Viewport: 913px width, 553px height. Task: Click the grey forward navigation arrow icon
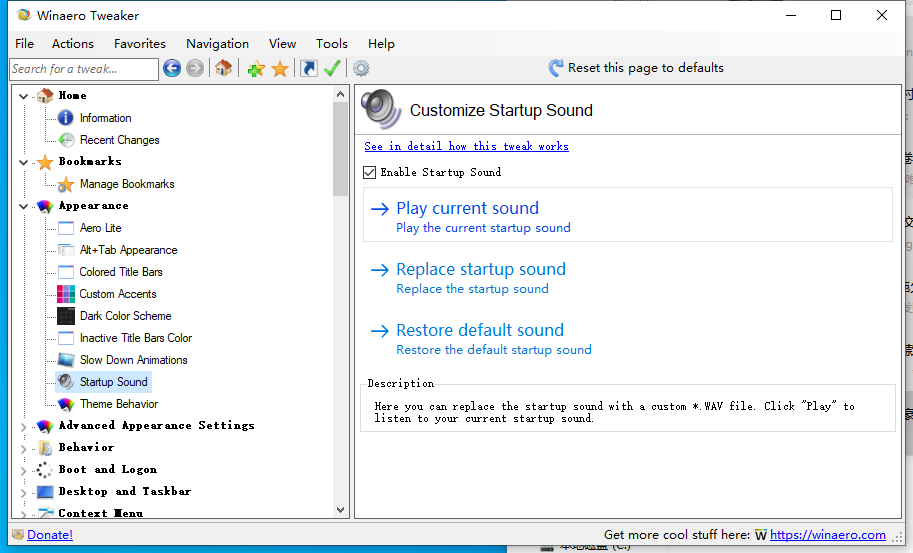[195, 68]
